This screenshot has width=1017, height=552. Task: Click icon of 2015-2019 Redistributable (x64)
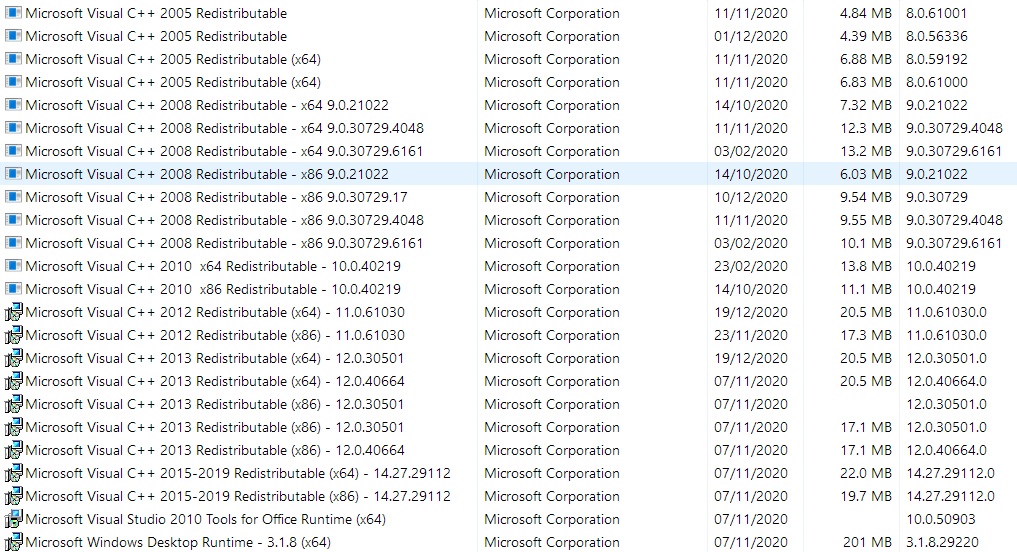(13, 474)
